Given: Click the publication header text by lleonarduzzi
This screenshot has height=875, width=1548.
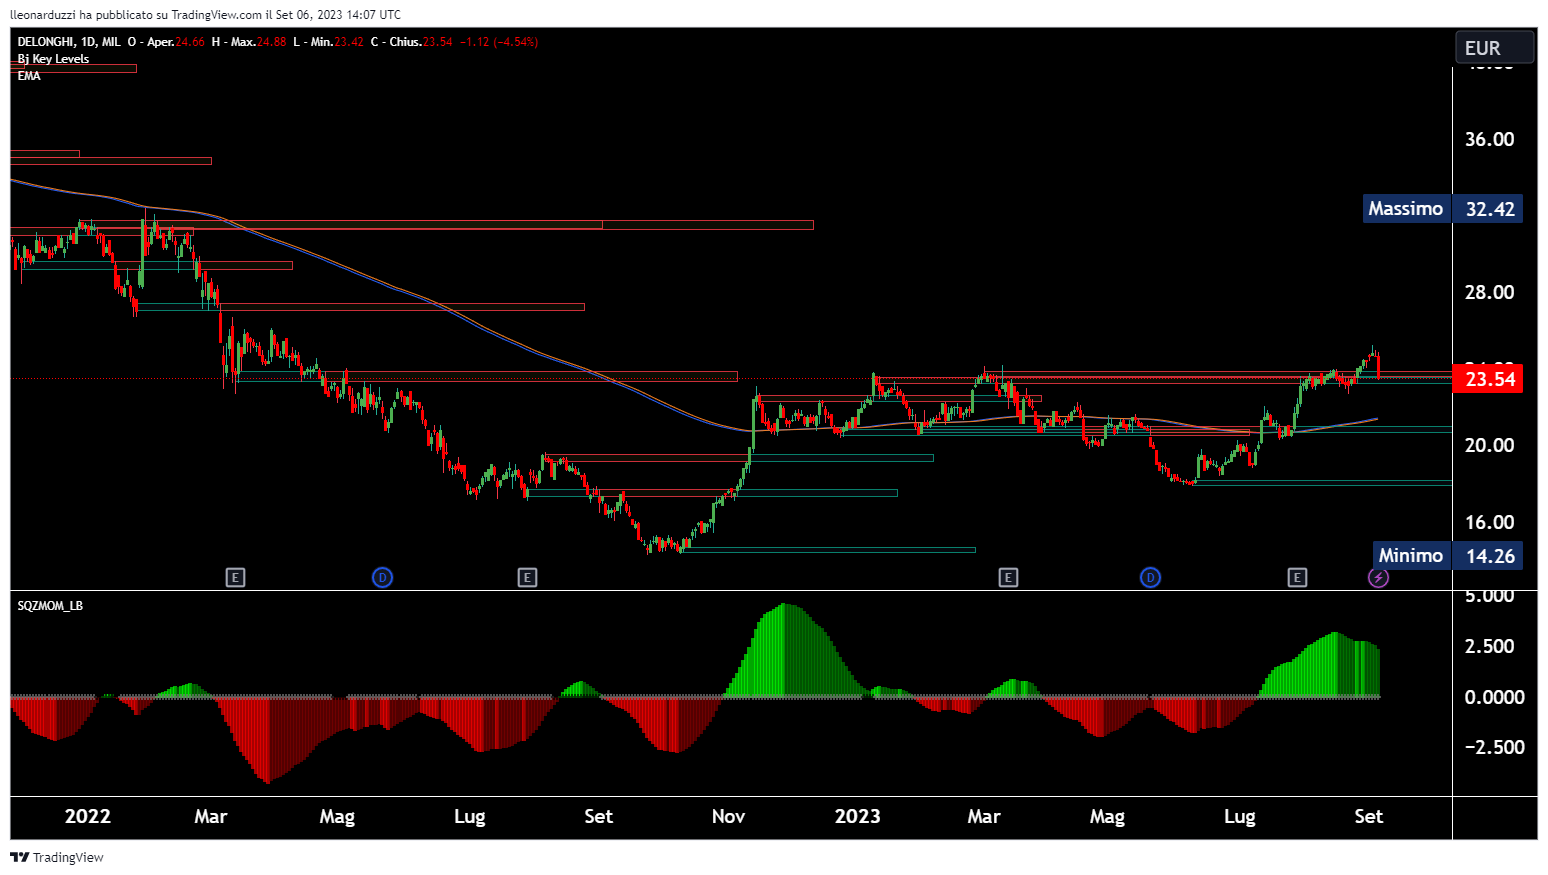Looking at the screenshot, I should [x=205, y=14].
